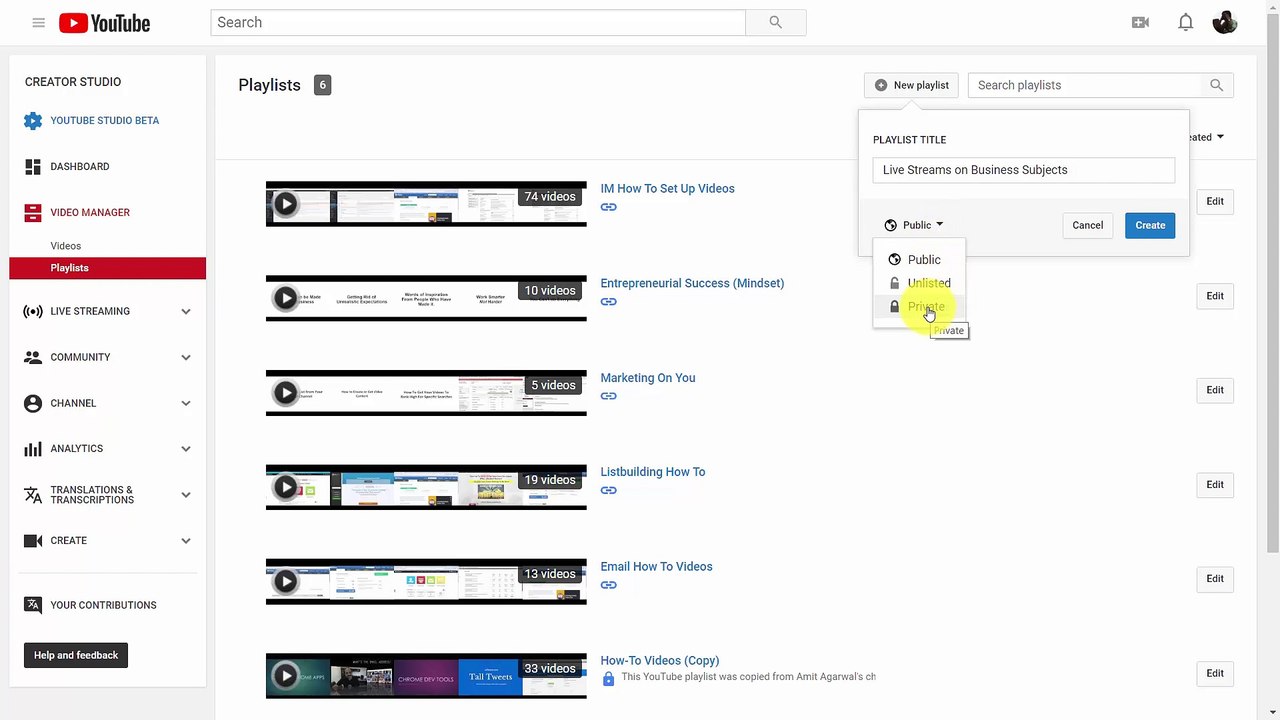Open the sort order dropdown arrow
The width and height of the screenshot is (1280, 720).
tap(1220, 137)
